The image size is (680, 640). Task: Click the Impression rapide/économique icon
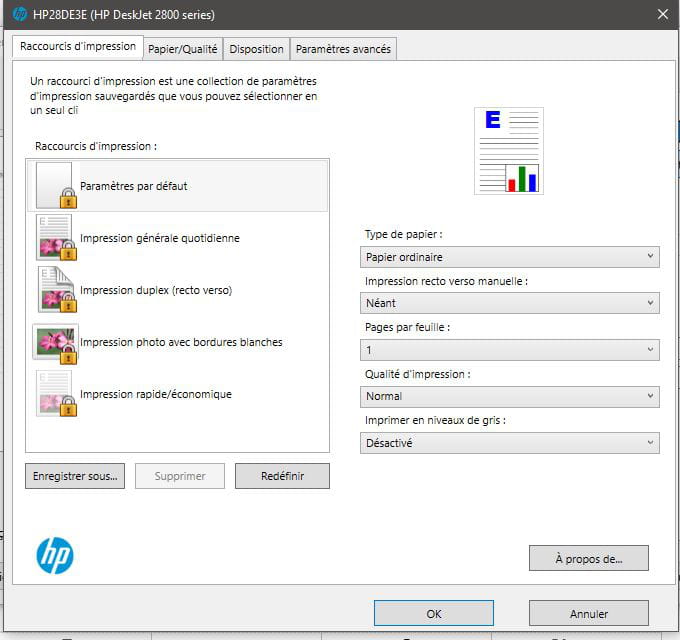[x=56, y=394]
